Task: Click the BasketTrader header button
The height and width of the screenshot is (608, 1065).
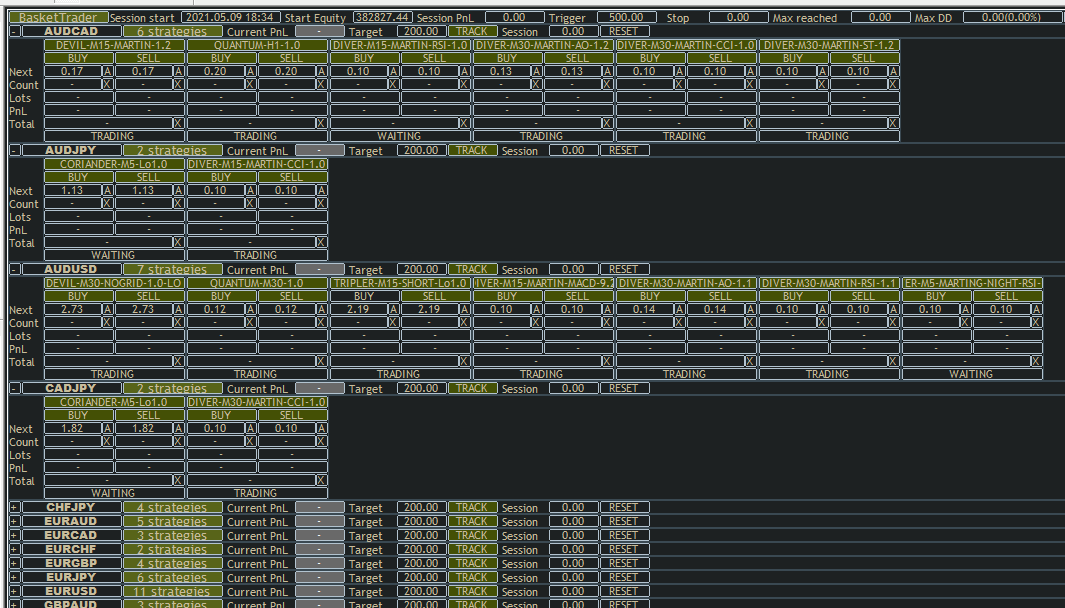Action: click(58, 17)
